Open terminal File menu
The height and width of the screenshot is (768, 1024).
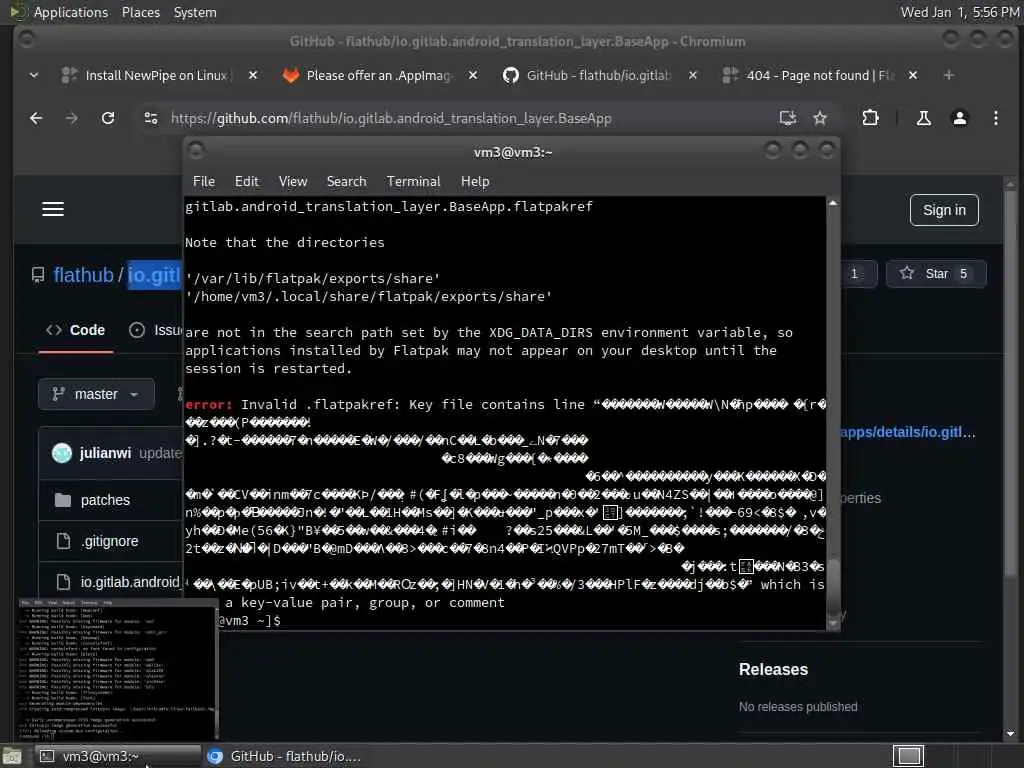[204, 182]
